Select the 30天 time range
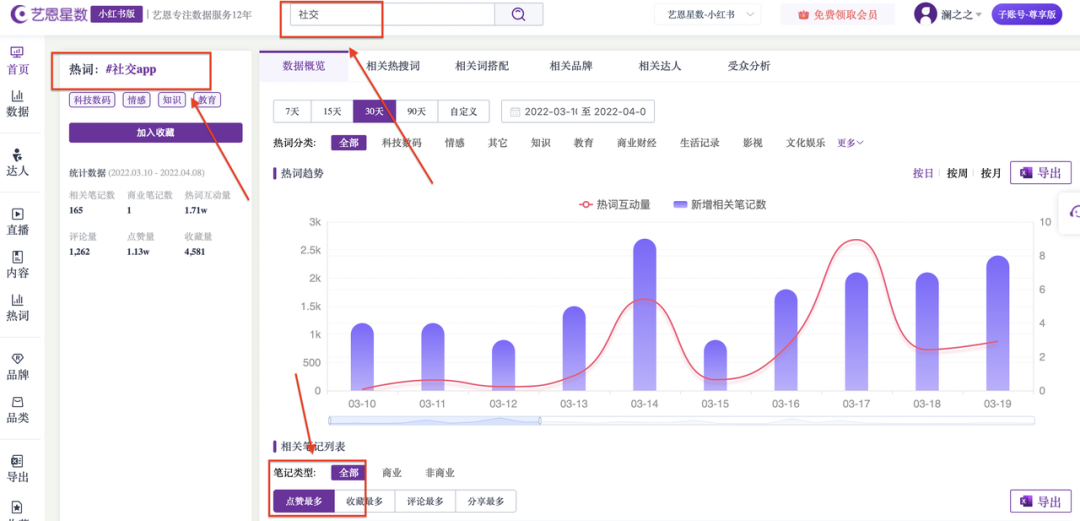Image resolution: width=1080 pixels, height=521 pixels. tap(374, 111)
